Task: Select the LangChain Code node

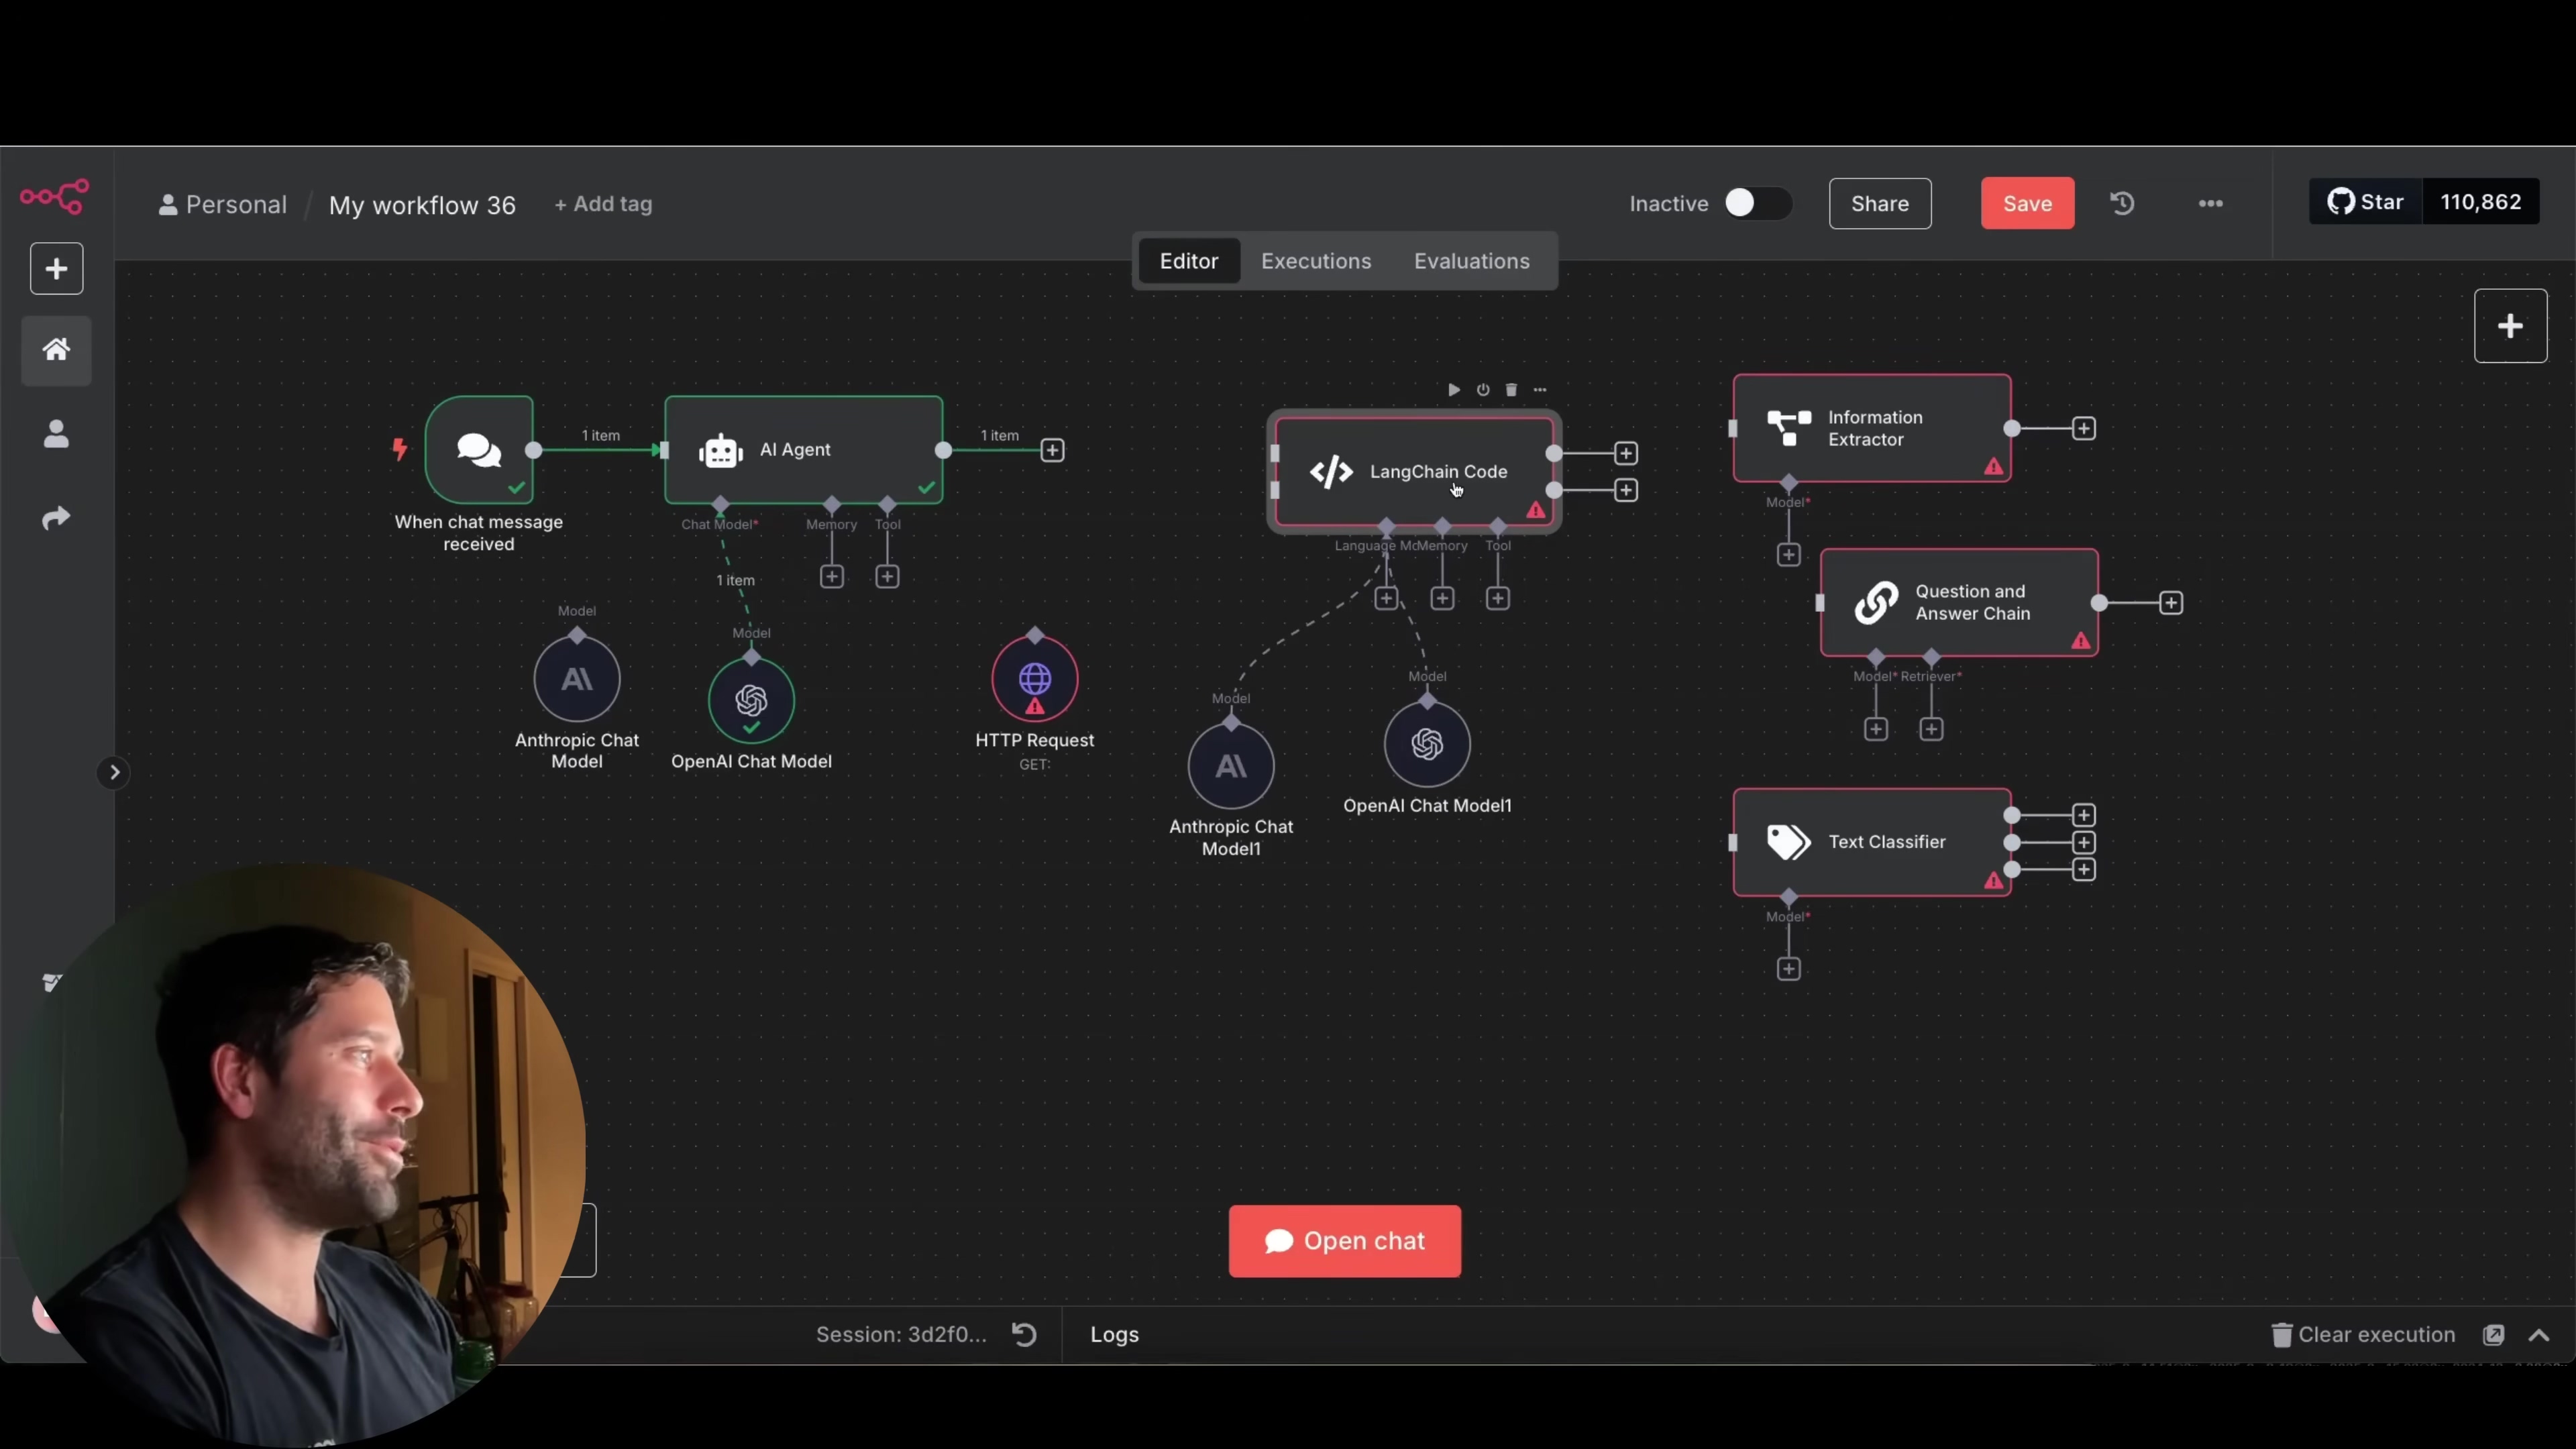Action: (x=1414, y=471)
